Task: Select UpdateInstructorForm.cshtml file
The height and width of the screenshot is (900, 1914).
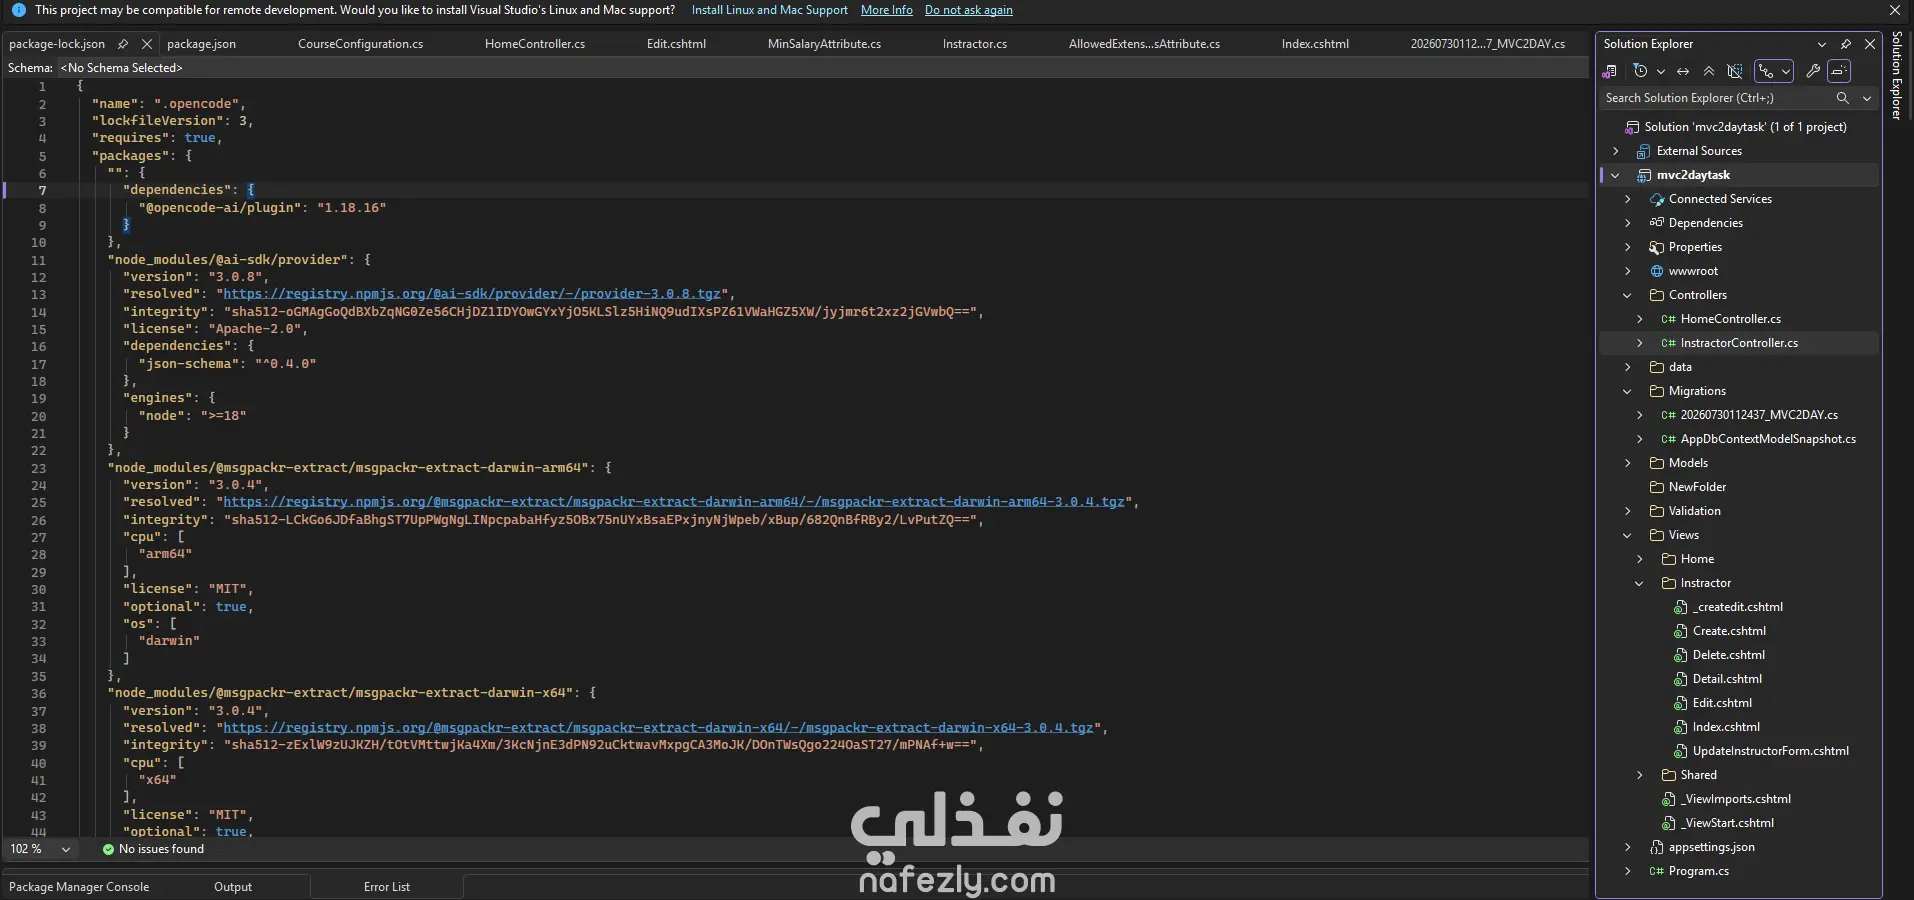Action: [1771, 751]
